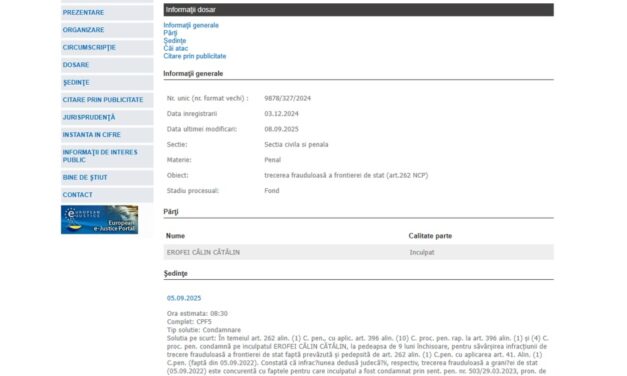Open the Citare prin publicitate anchor link
This screenshot has width=627, height=376.
point(195,56)
